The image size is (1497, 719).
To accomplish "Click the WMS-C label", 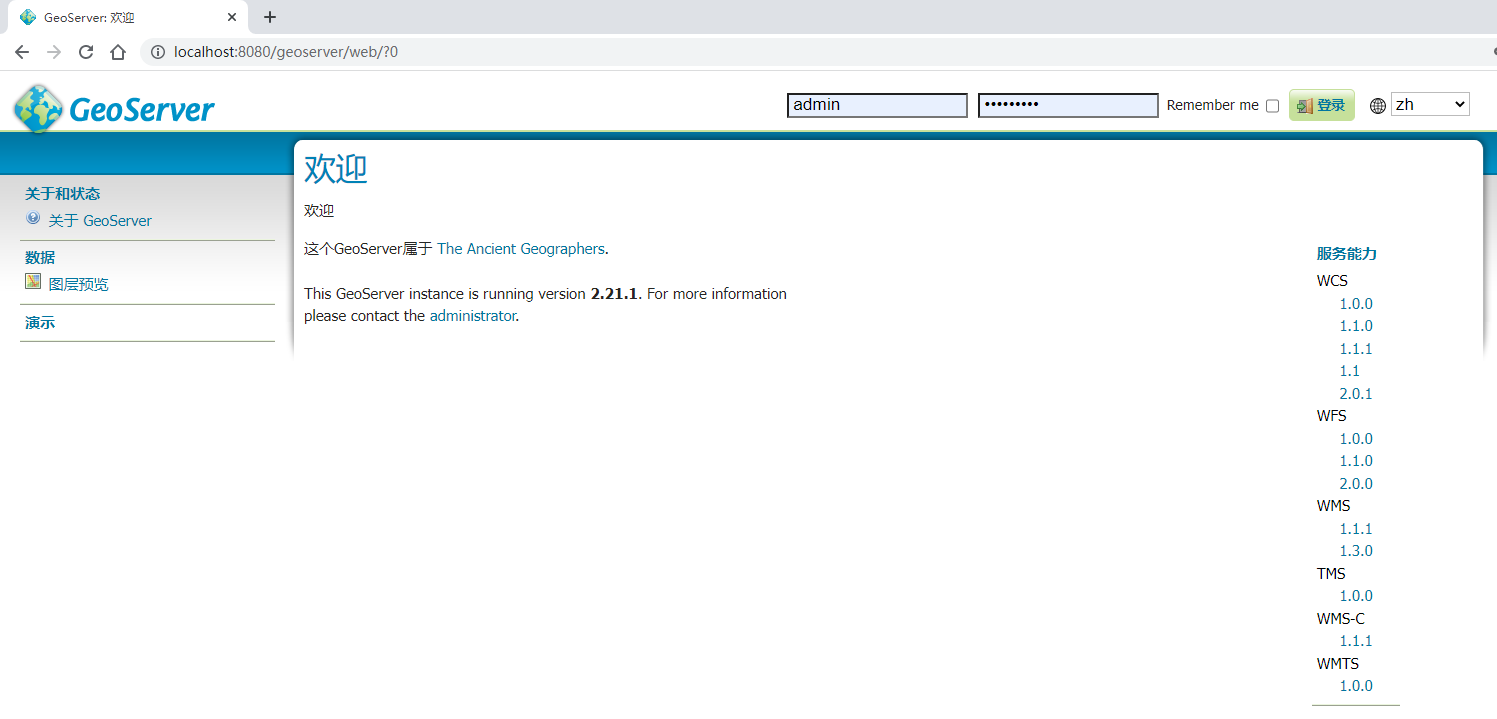I will pyautogui.click(x=1341, y=619).
